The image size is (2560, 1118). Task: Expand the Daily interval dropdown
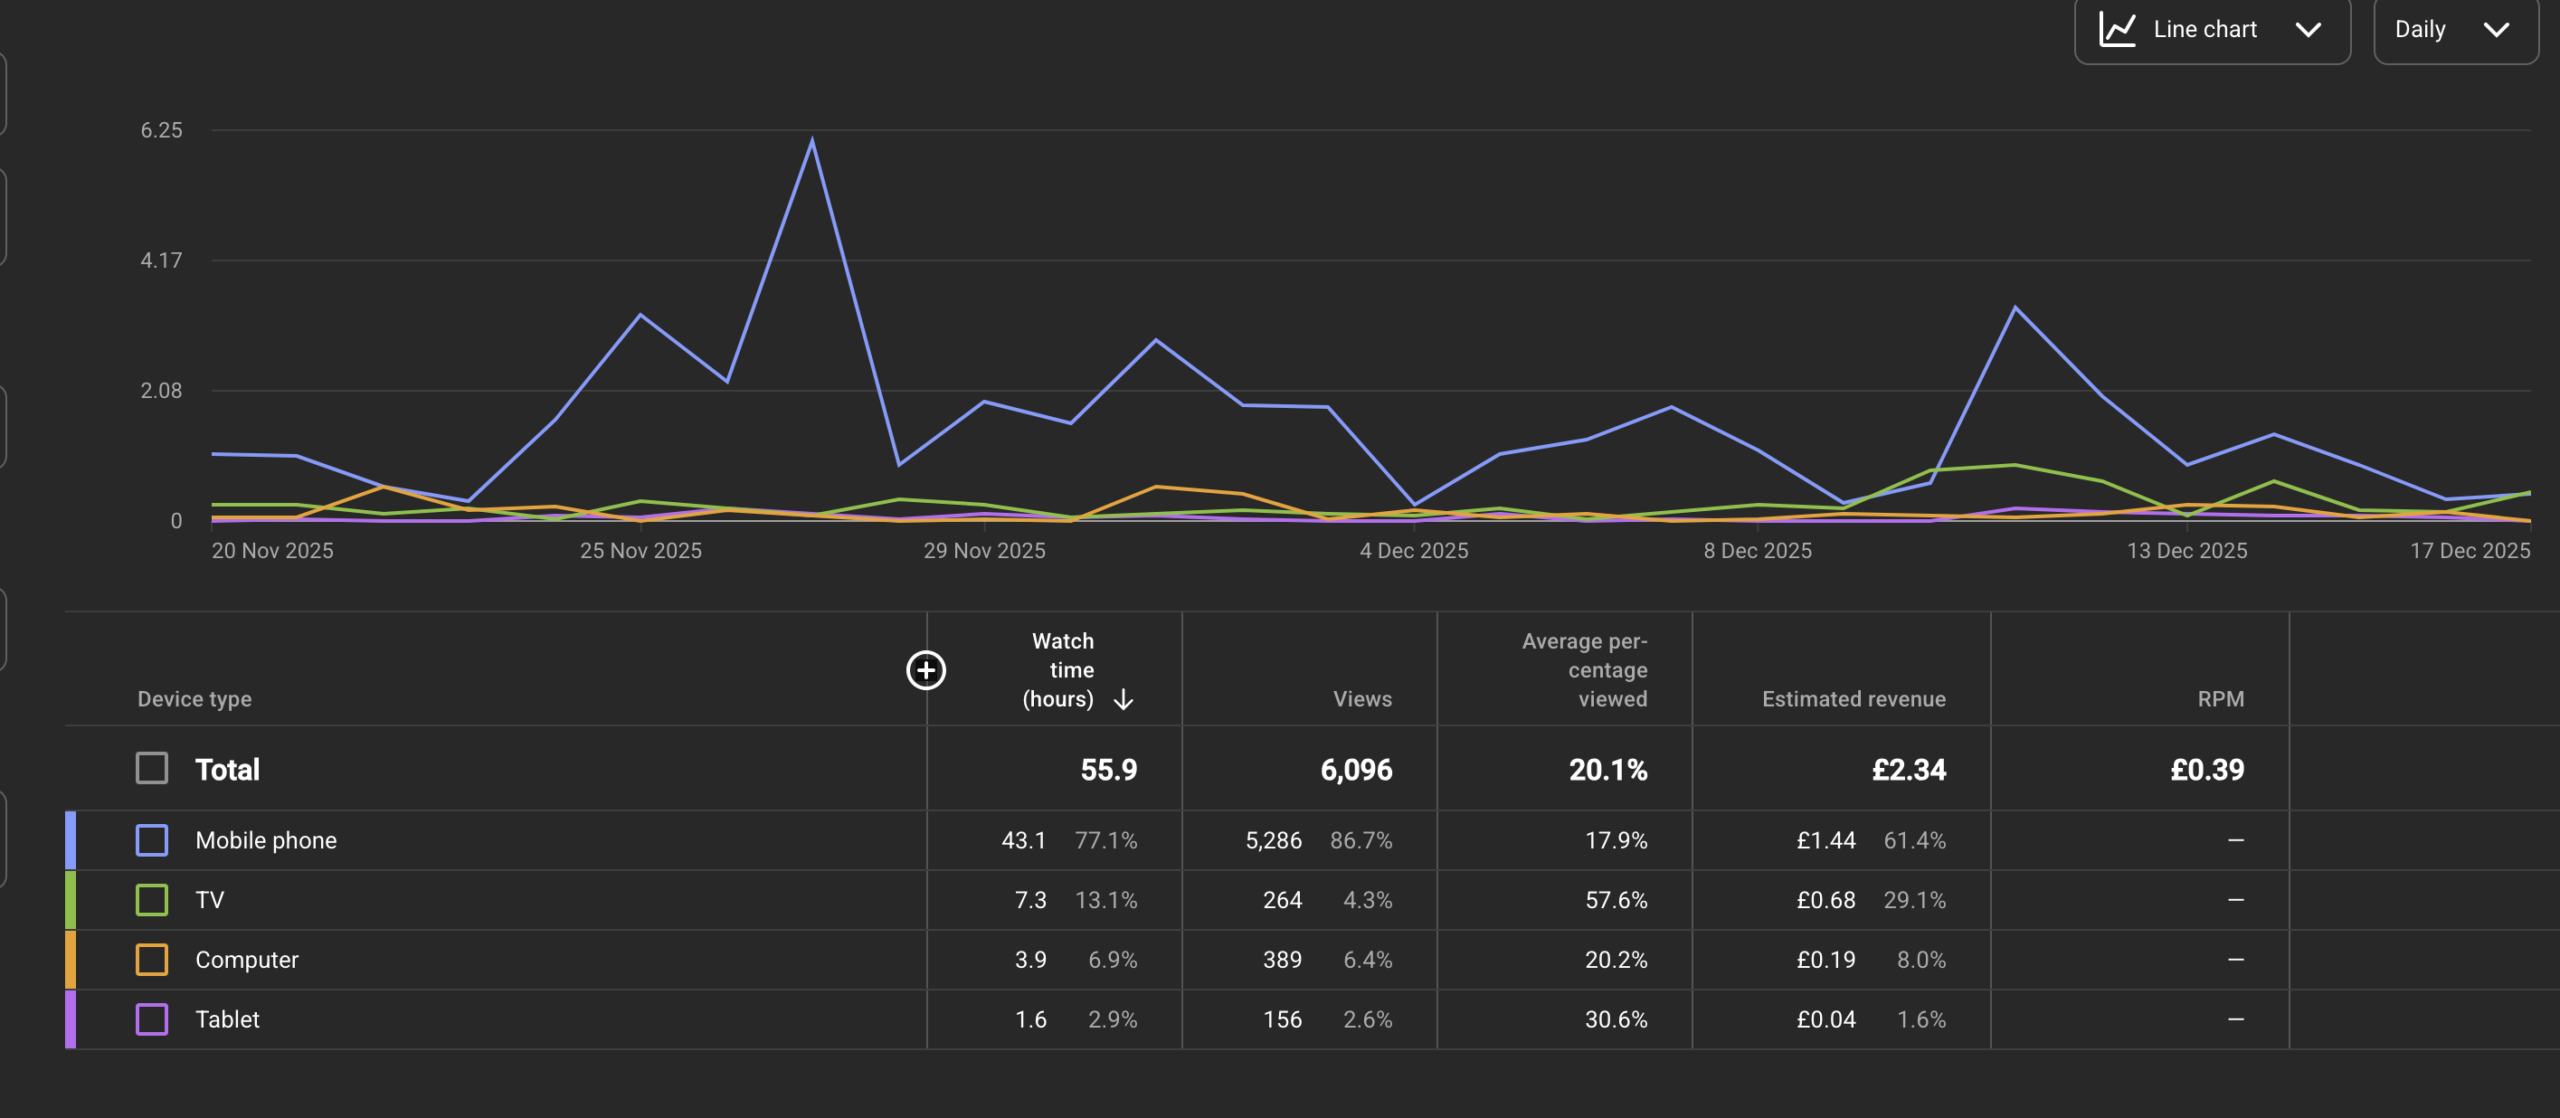pos(2454,30)
